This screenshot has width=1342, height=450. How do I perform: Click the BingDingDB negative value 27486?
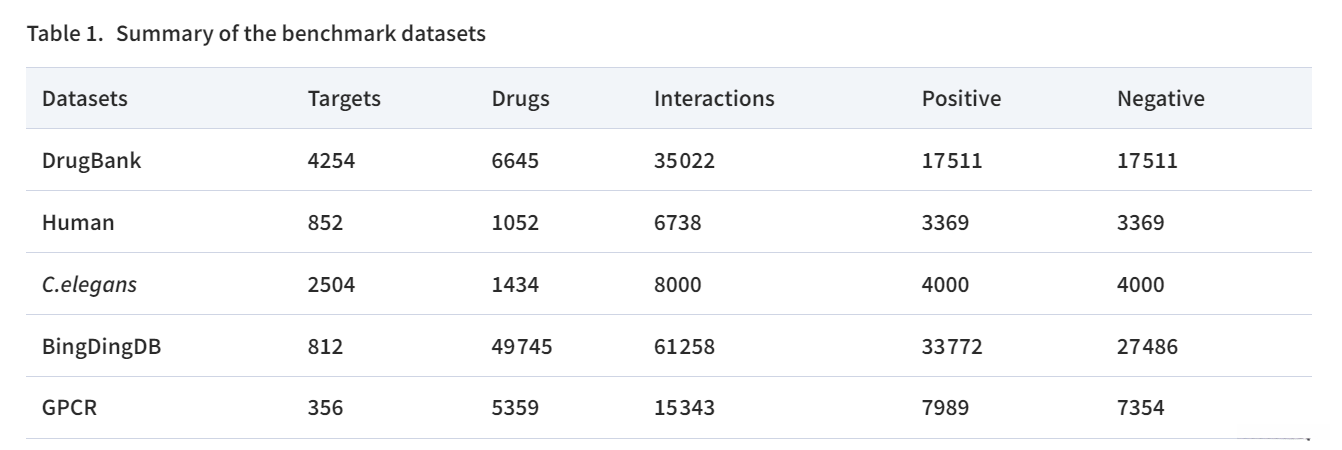[x=1147, y=347]
